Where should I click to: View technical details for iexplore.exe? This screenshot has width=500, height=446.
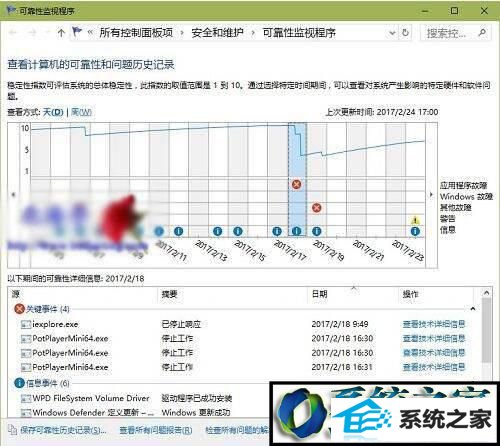(434, 324)
